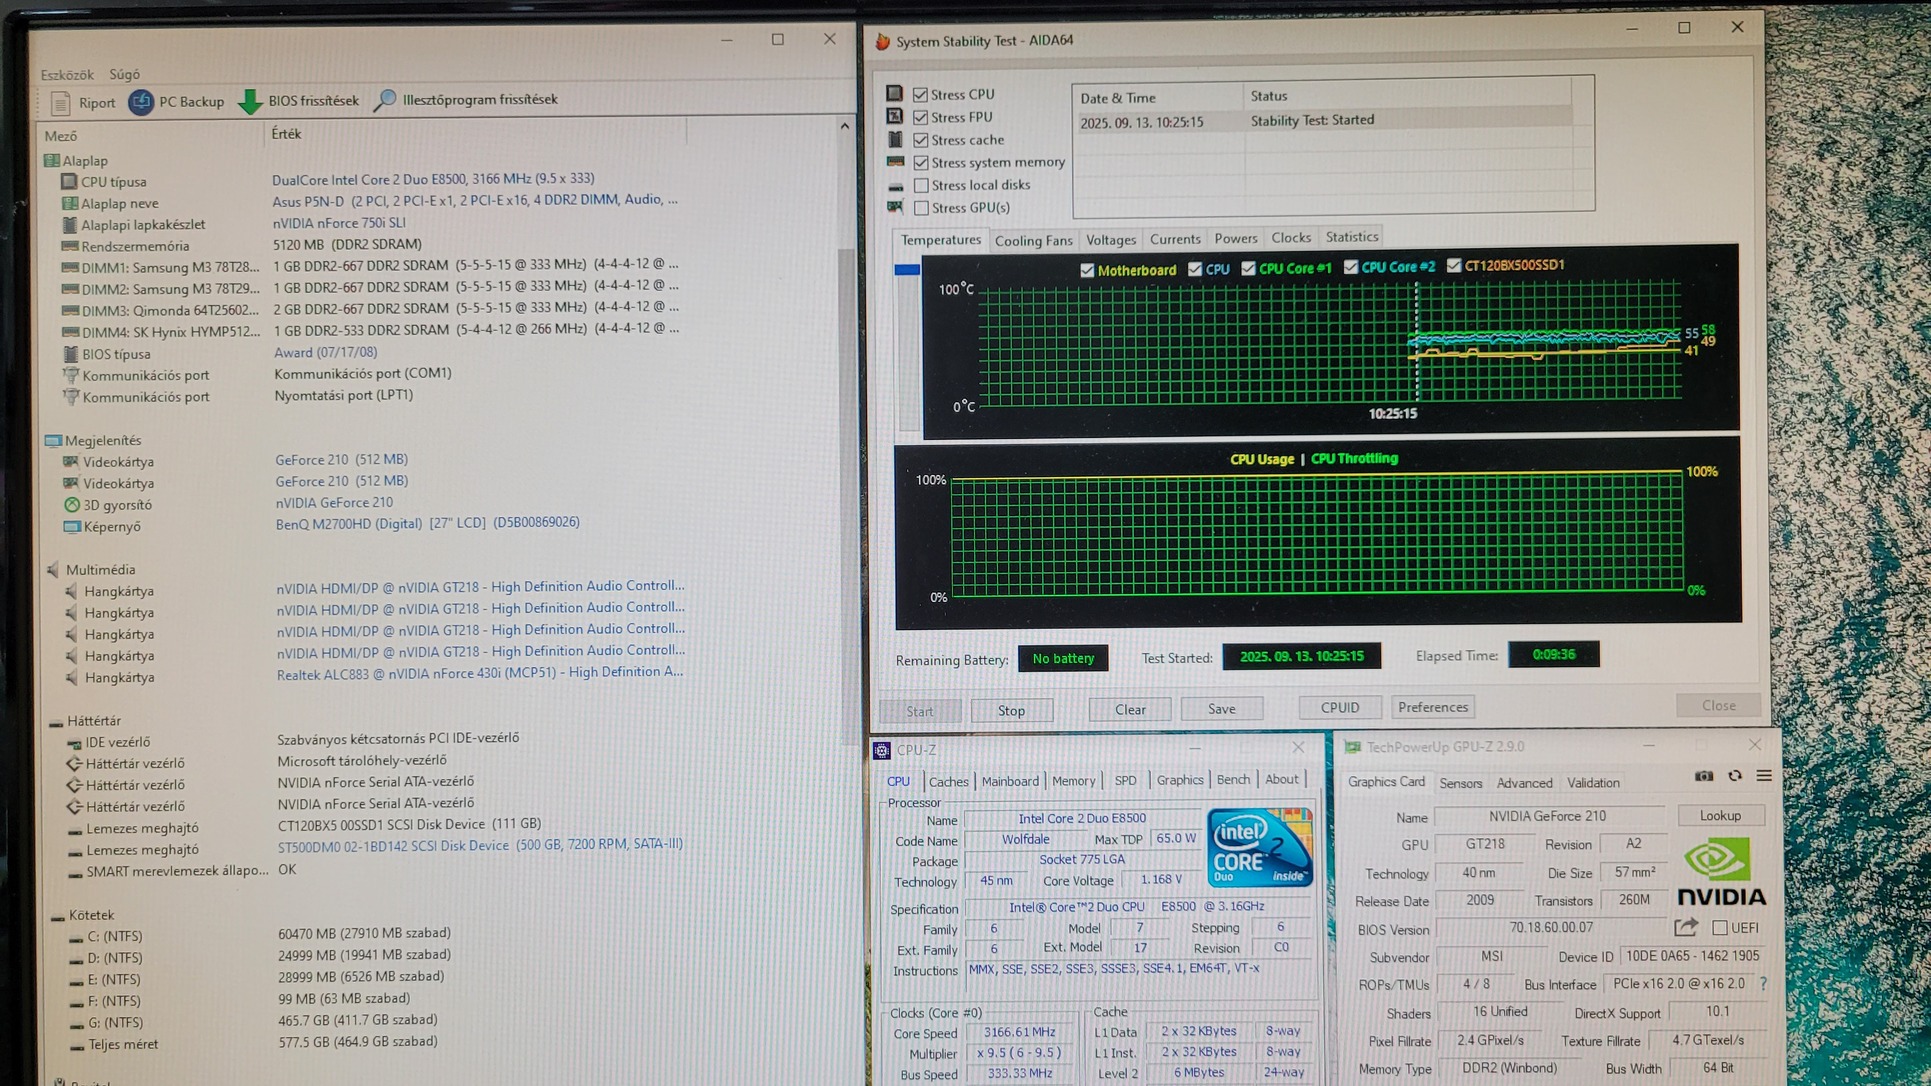Toggle UEFI checkbox in GPU-Z
Screen dimensions: 1931x1086
point(1720,928)
